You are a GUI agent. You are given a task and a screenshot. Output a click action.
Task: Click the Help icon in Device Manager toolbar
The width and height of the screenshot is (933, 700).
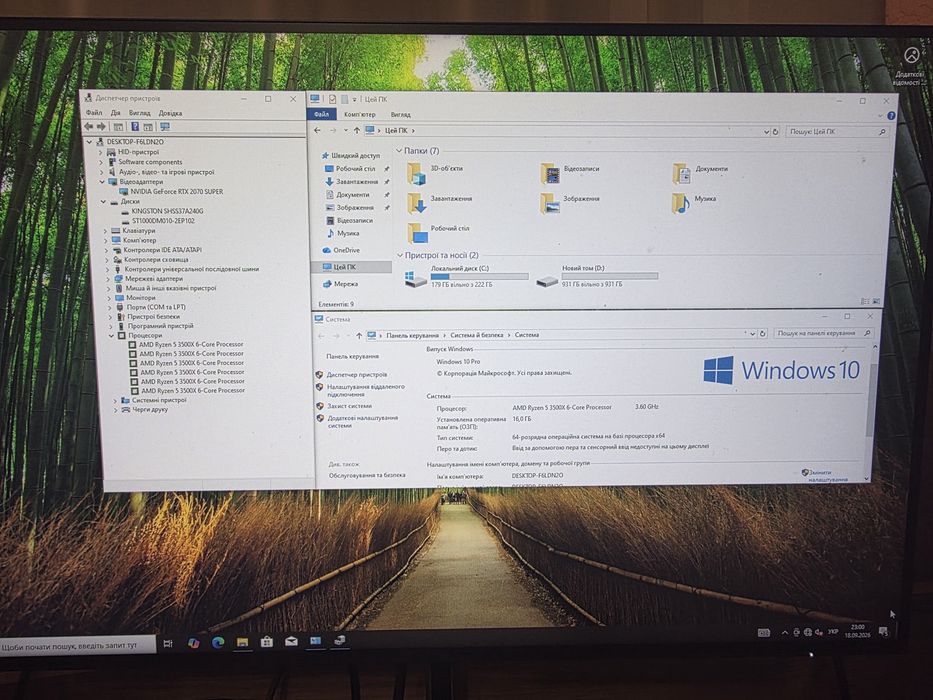[135, 126]
